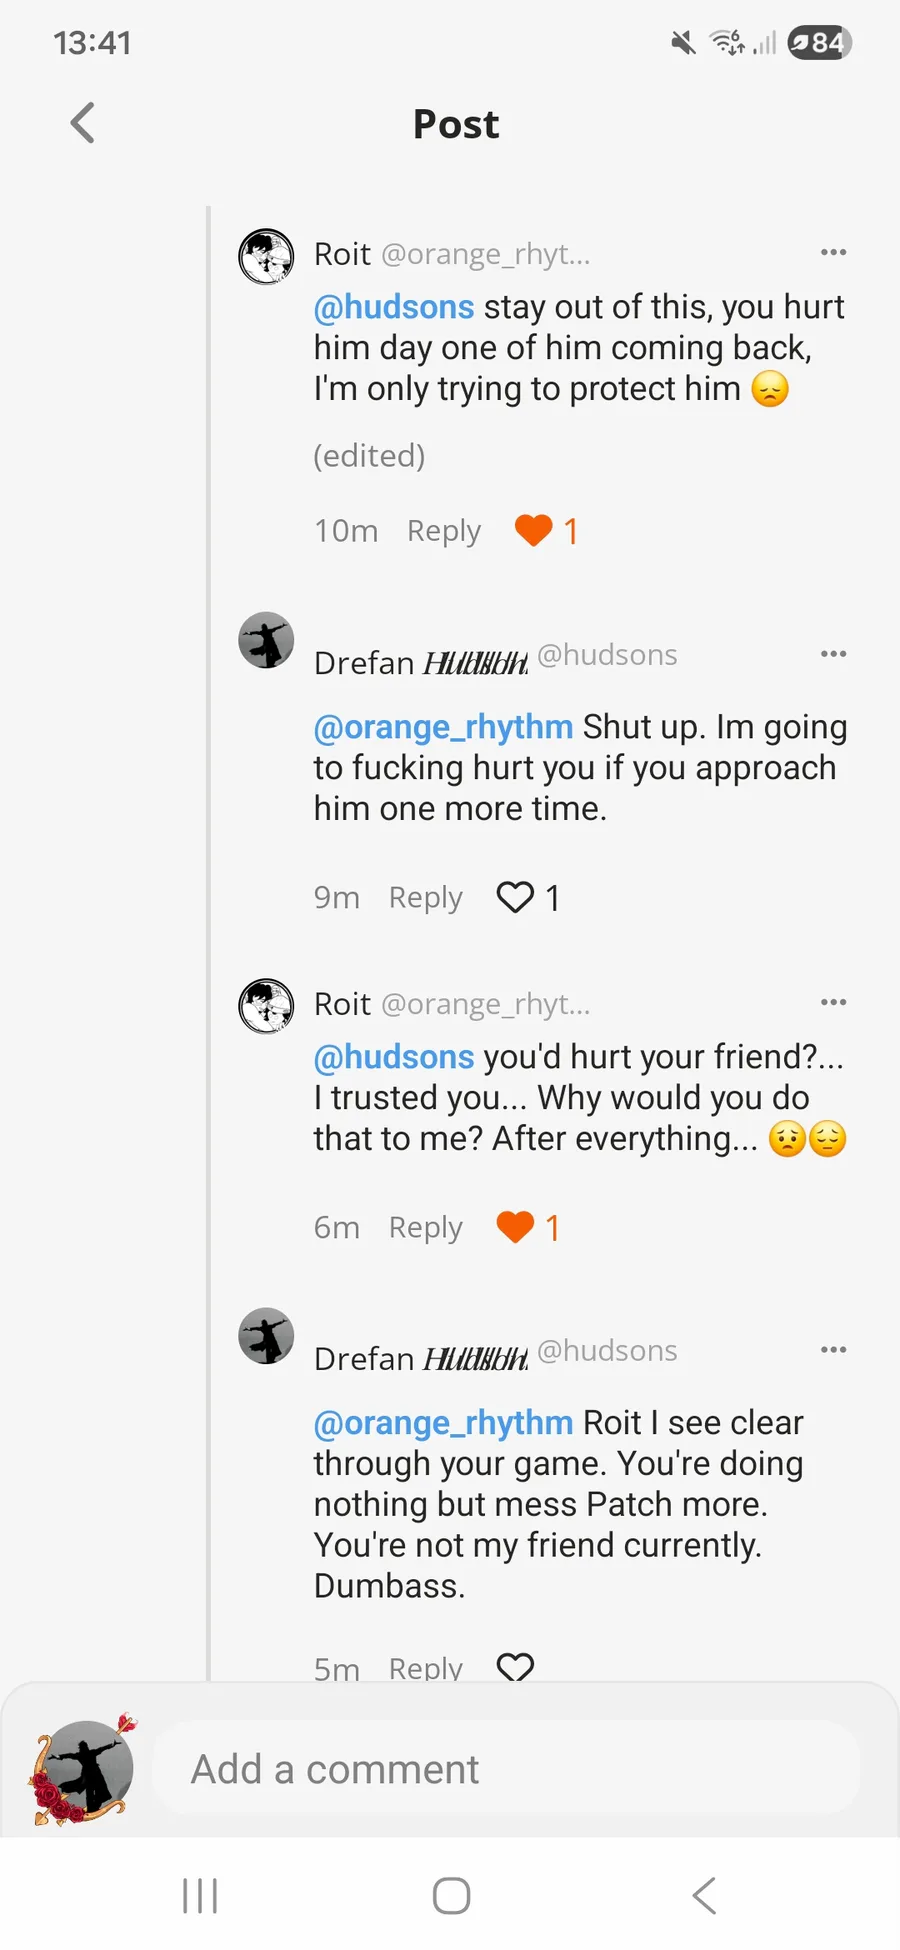900x1950 pixels.
Task: Open more options on Drefan's second comment
Action: pyautogui.click(x=833, y=1350)
